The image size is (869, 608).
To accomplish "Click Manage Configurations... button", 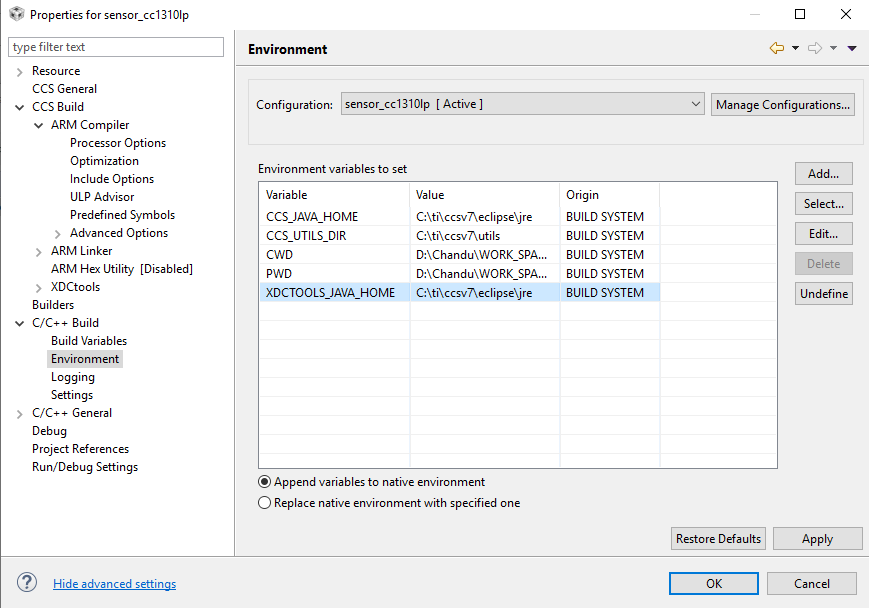I will 783,104.
